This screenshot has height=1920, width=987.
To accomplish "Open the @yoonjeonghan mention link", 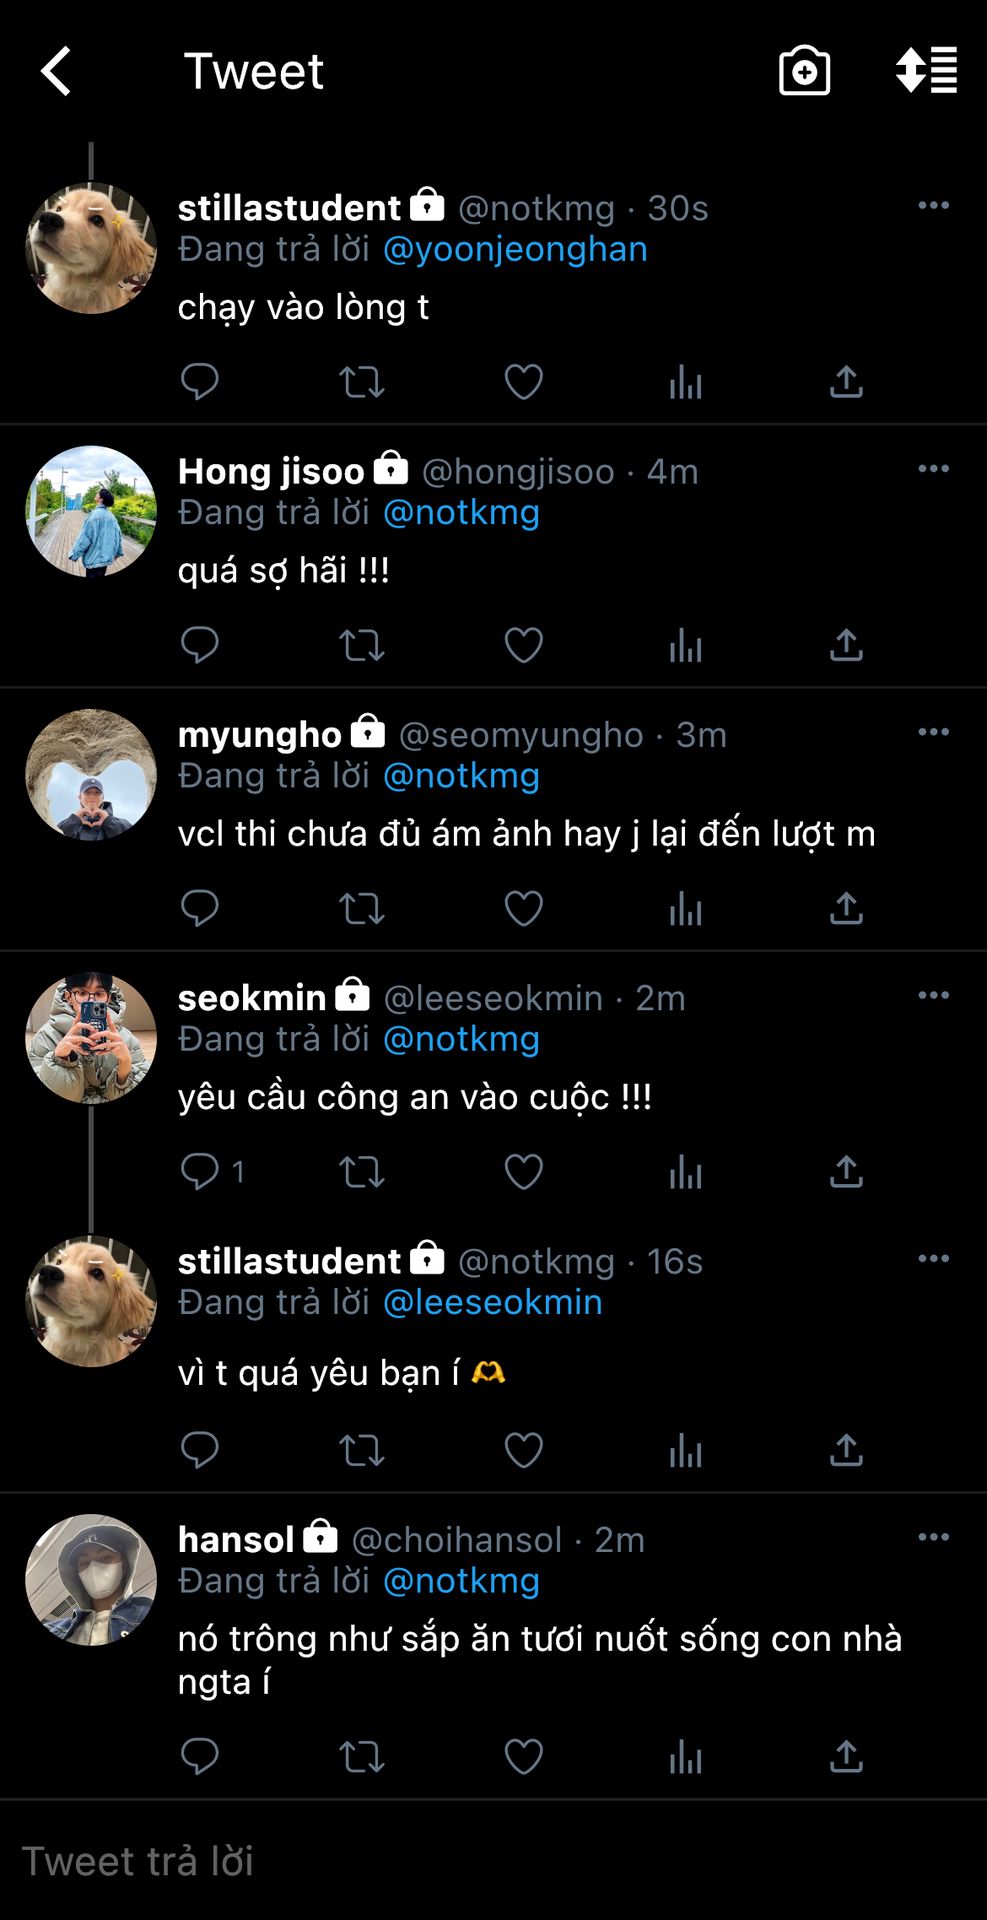I will 515,249.
